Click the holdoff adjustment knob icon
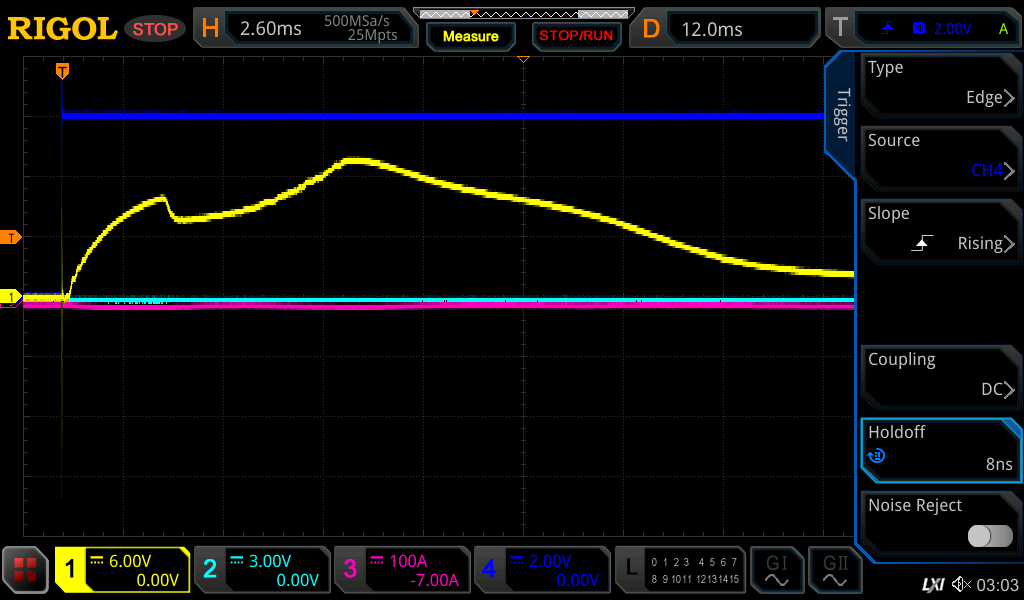Screen dimensions: 1024x600 click(876, 456)
